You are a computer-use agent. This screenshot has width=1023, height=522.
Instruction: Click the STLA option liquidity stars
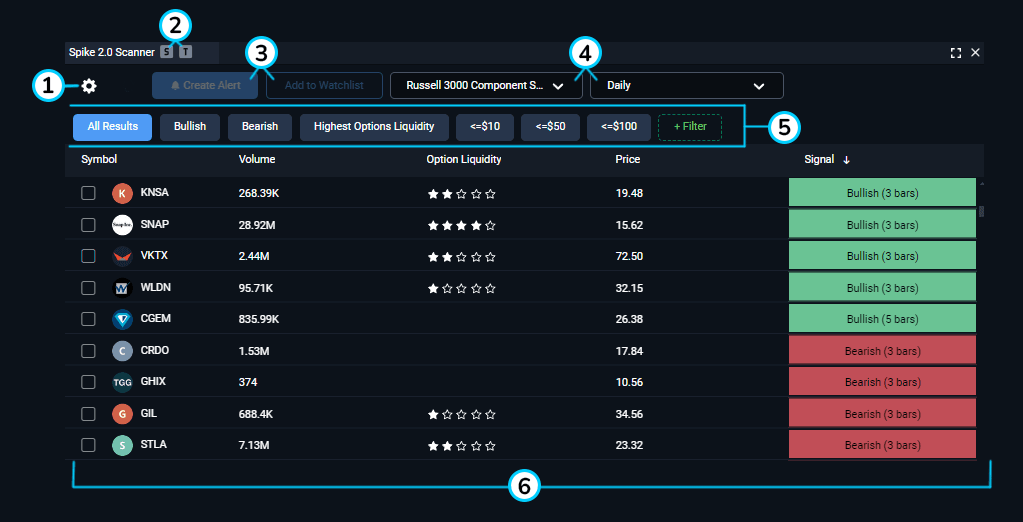click(461, 446)
